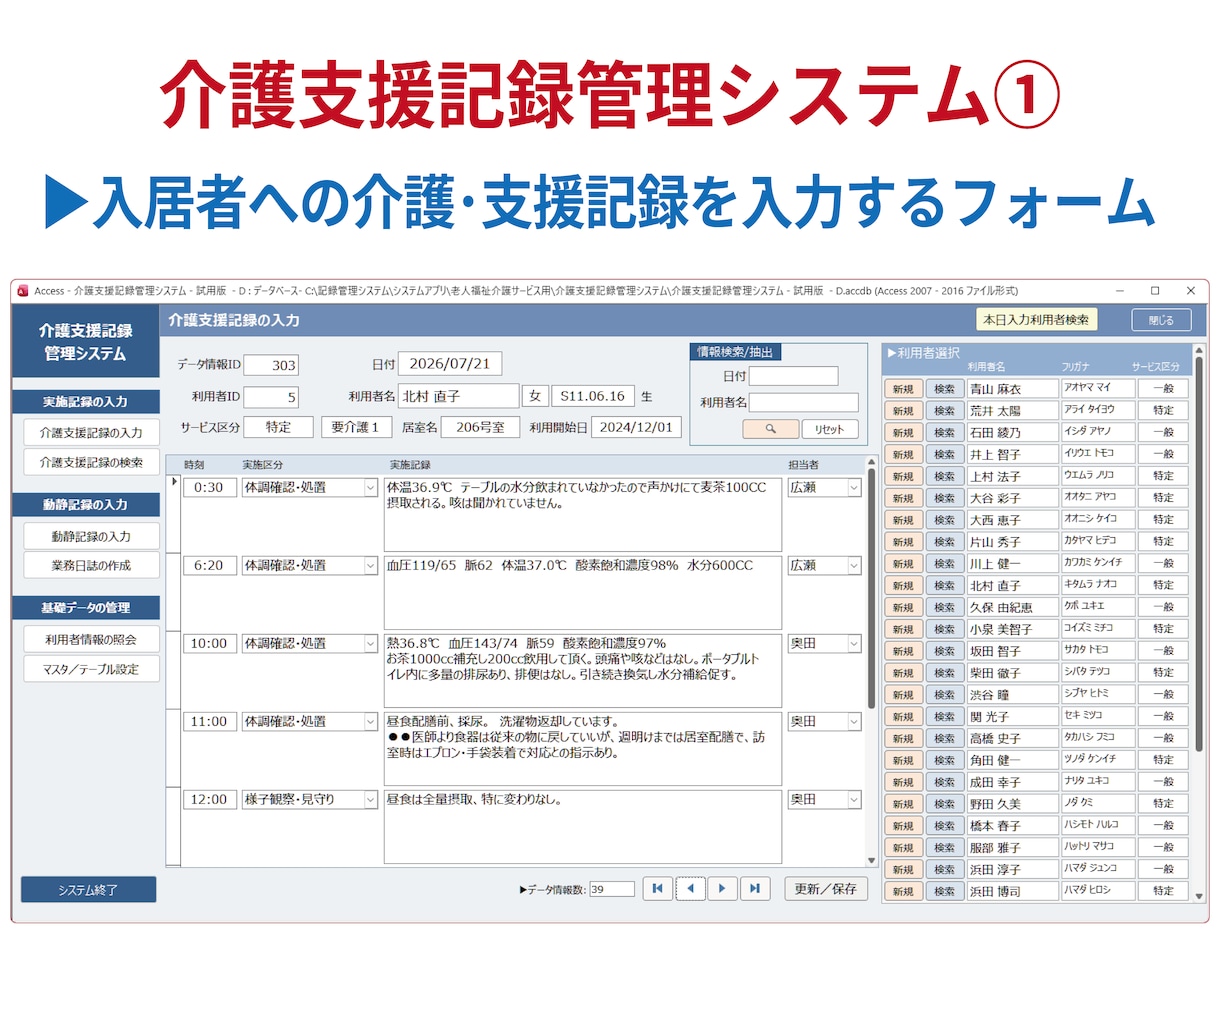The image size is (1220, 1017).
Task: Click the 利用者ID field showing 5
Action: [270, 397]
